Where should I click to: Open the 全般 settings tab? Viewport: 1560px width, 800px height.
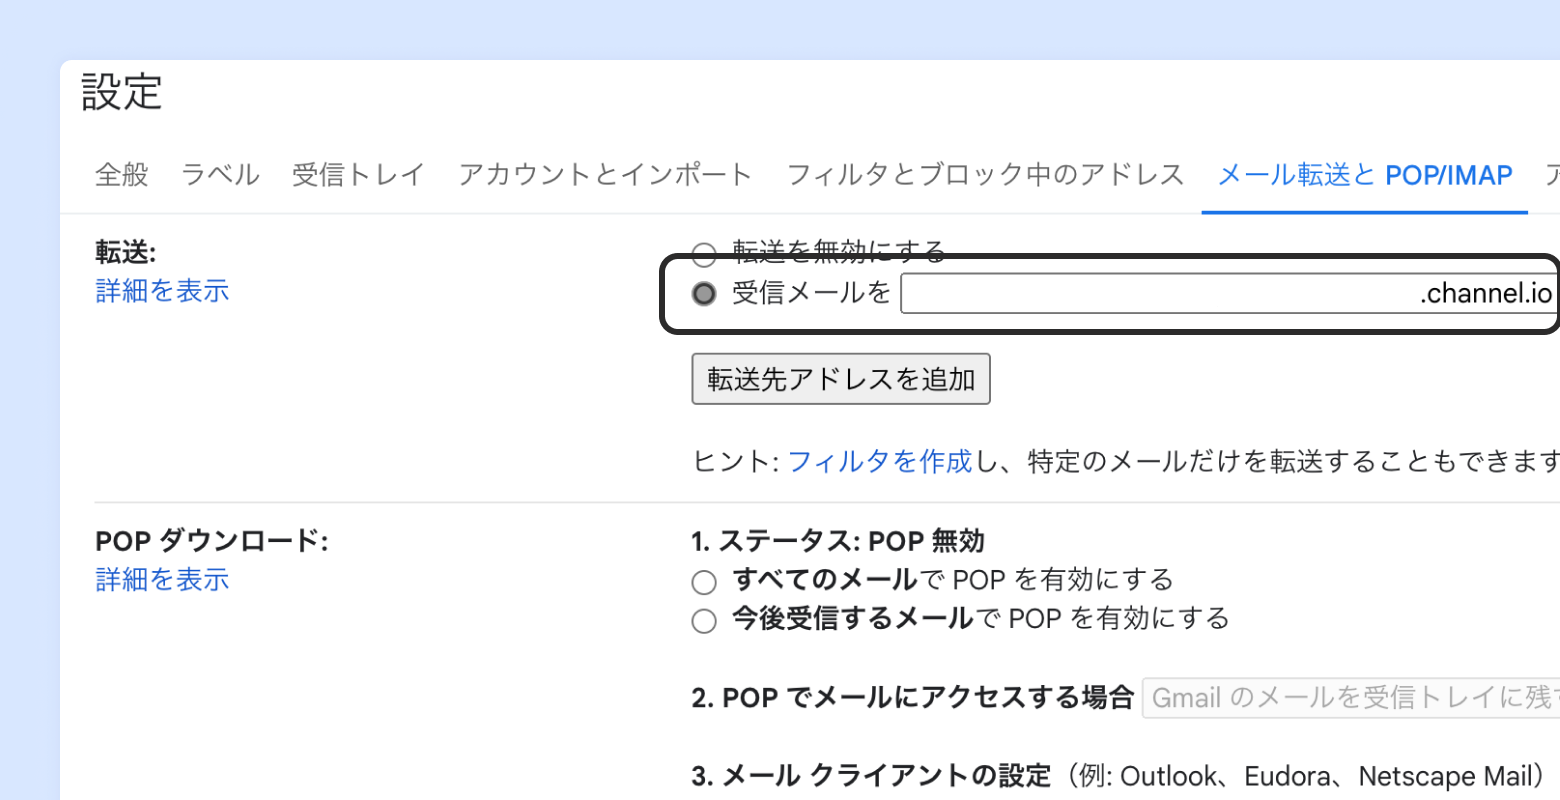(x=121, y=175)
